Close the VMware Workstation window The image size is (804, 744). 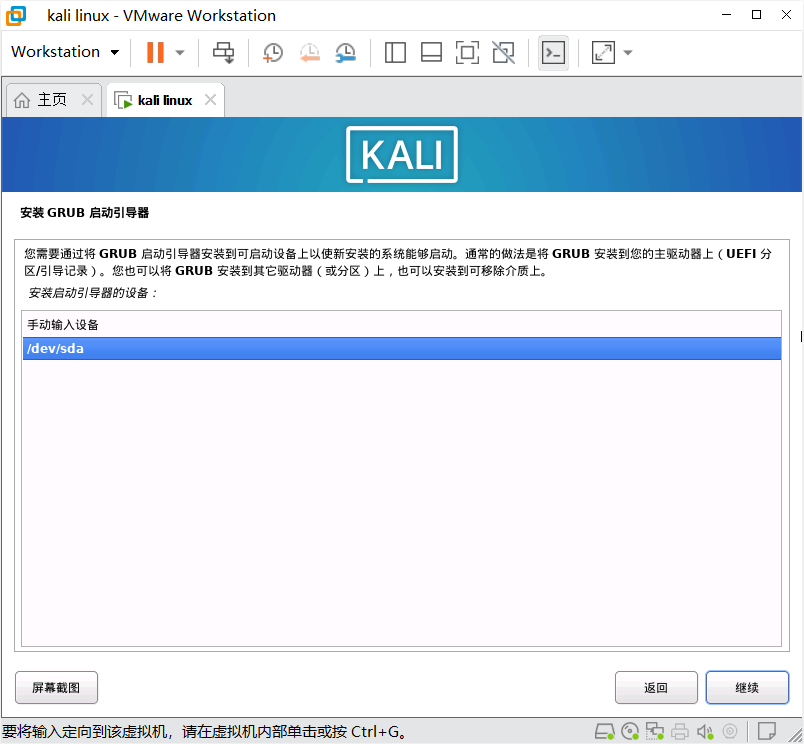pos(786,15)
